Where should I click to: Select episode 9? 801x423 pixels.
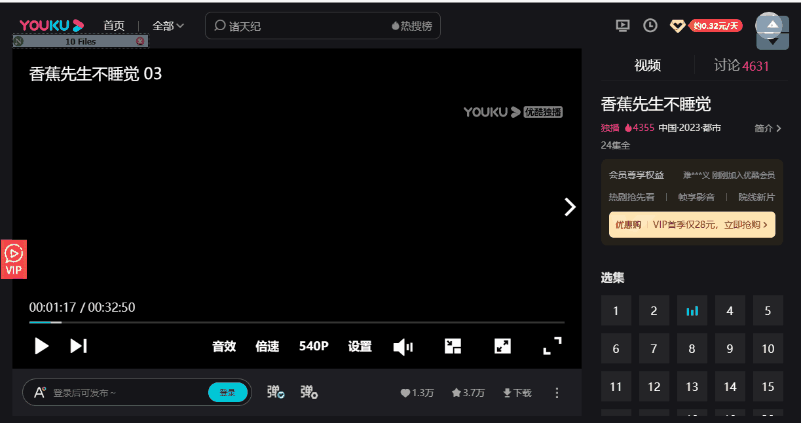pos(729,348)
